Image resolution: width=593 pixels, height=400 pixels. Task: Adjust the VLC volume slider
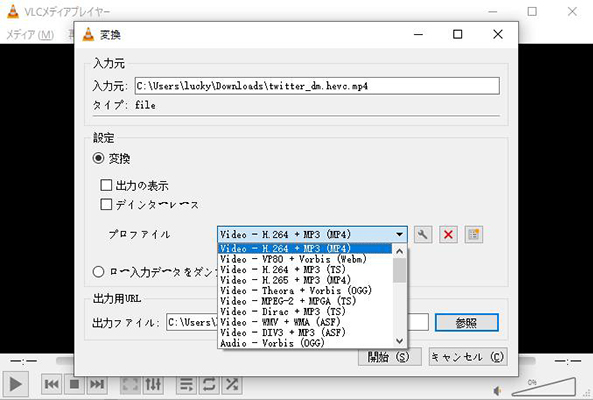point(544,387)
